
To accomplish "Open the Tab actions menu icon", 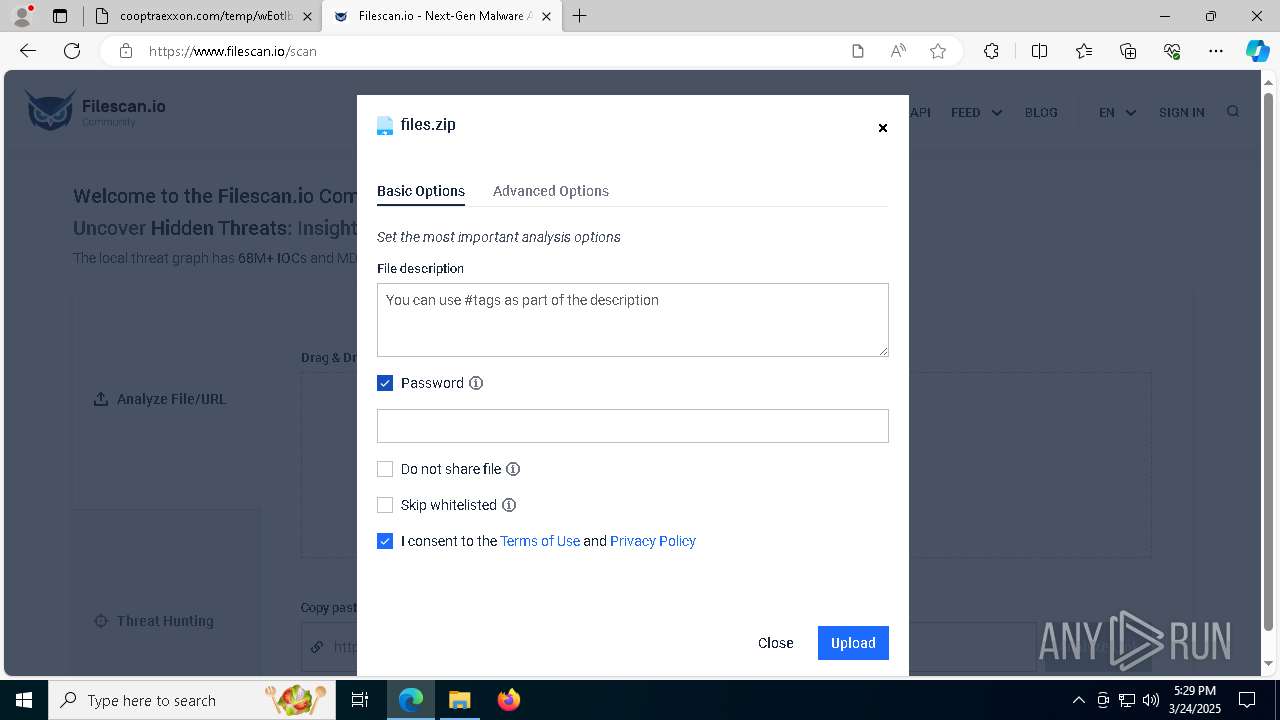I will click(60, 16).
